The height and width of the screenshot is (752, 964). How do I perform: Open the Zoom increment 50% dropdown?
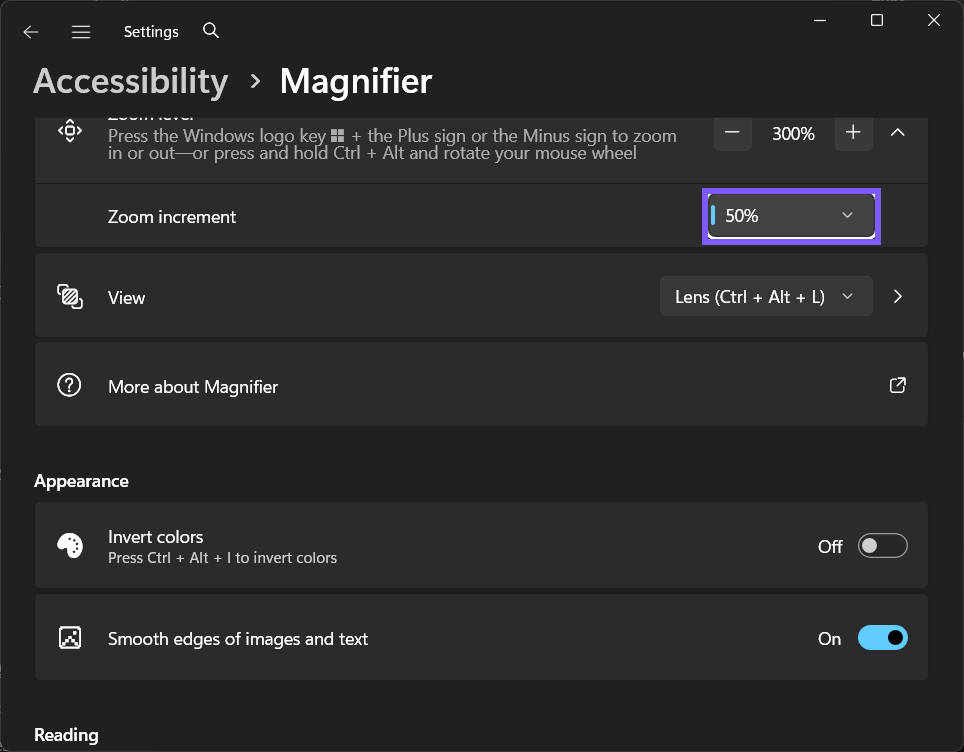click(x=791, y=216)
